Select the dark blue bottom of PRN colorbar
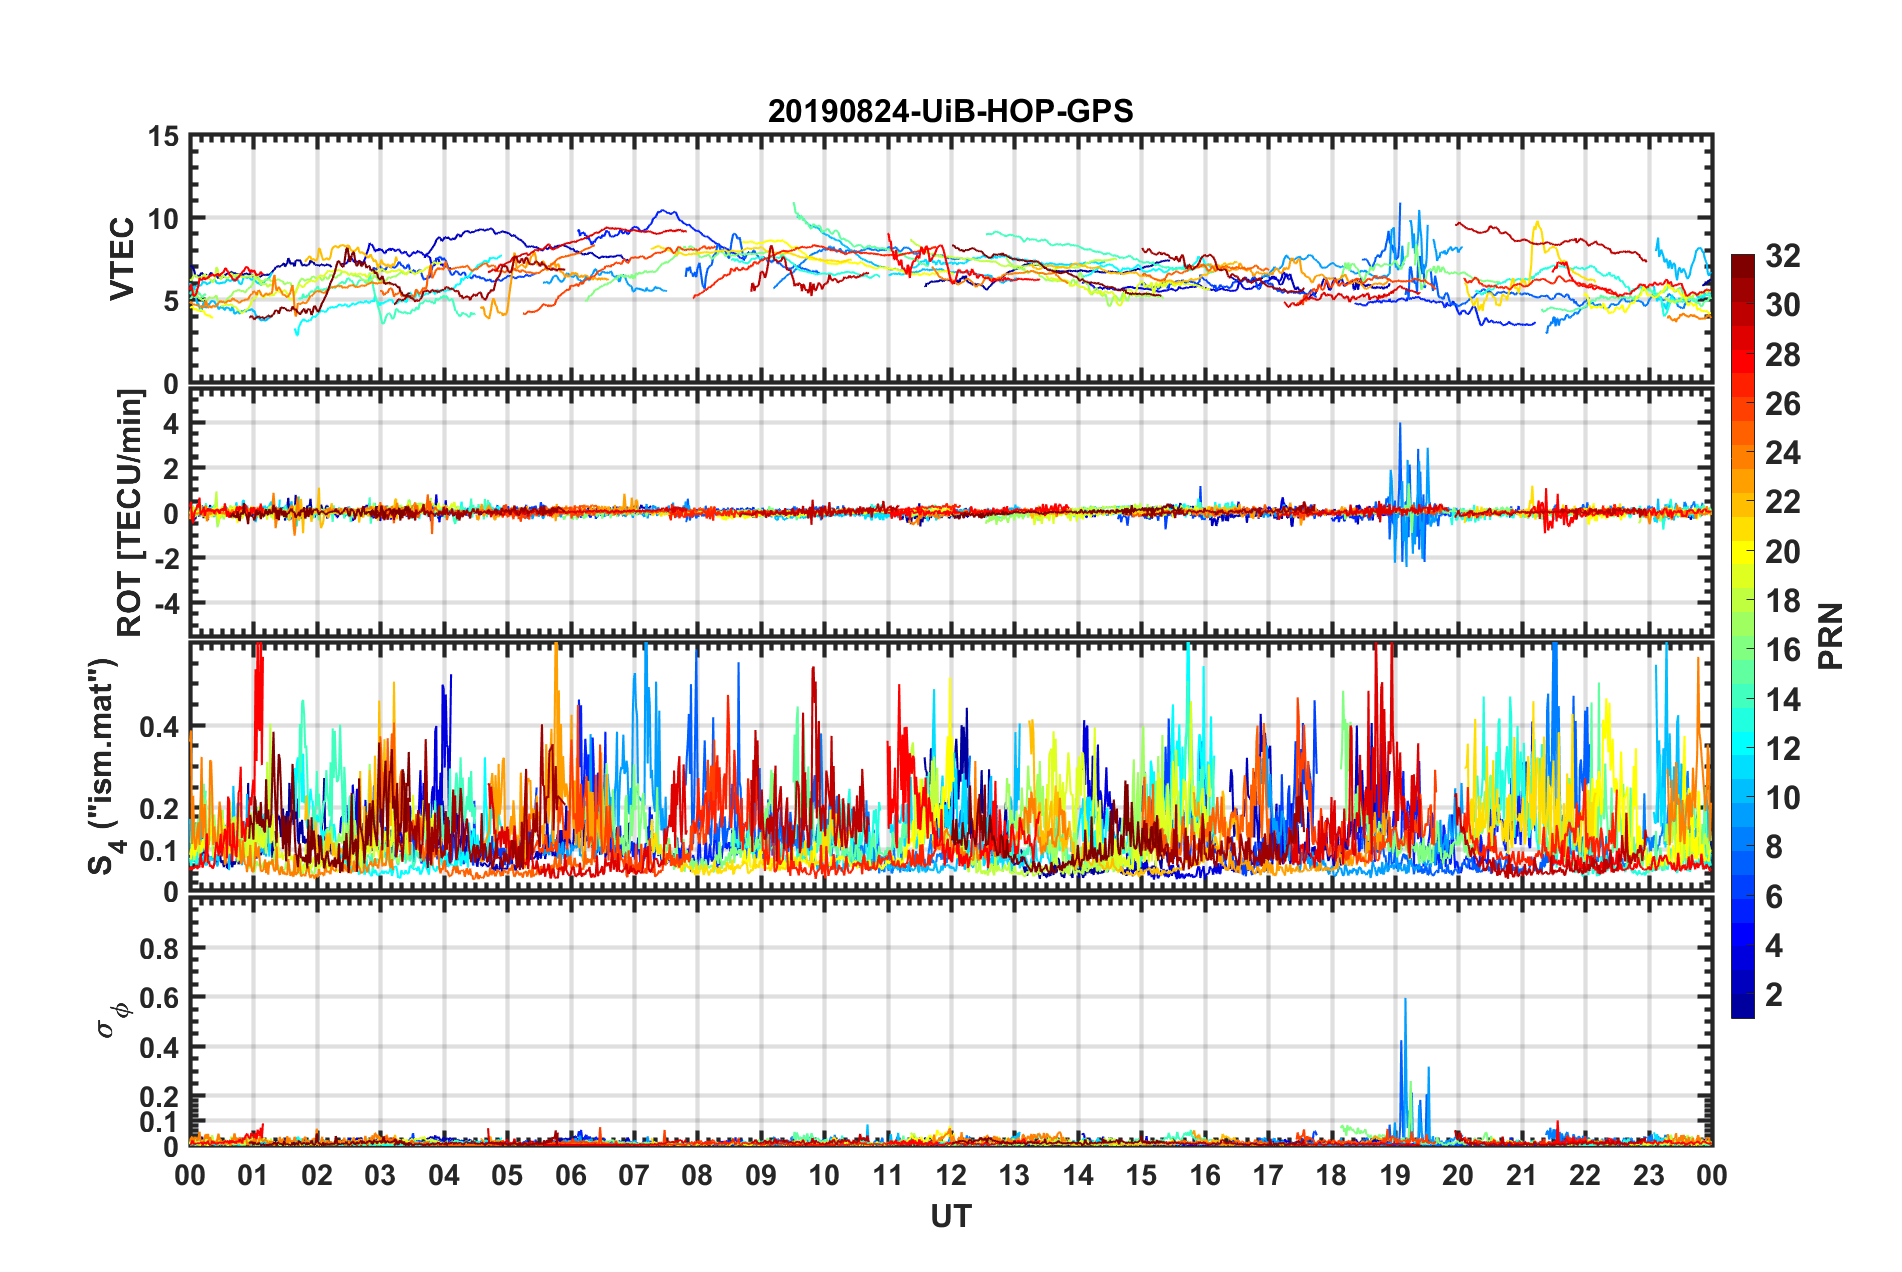 pyautogui.click(x=1742, y=1010)
